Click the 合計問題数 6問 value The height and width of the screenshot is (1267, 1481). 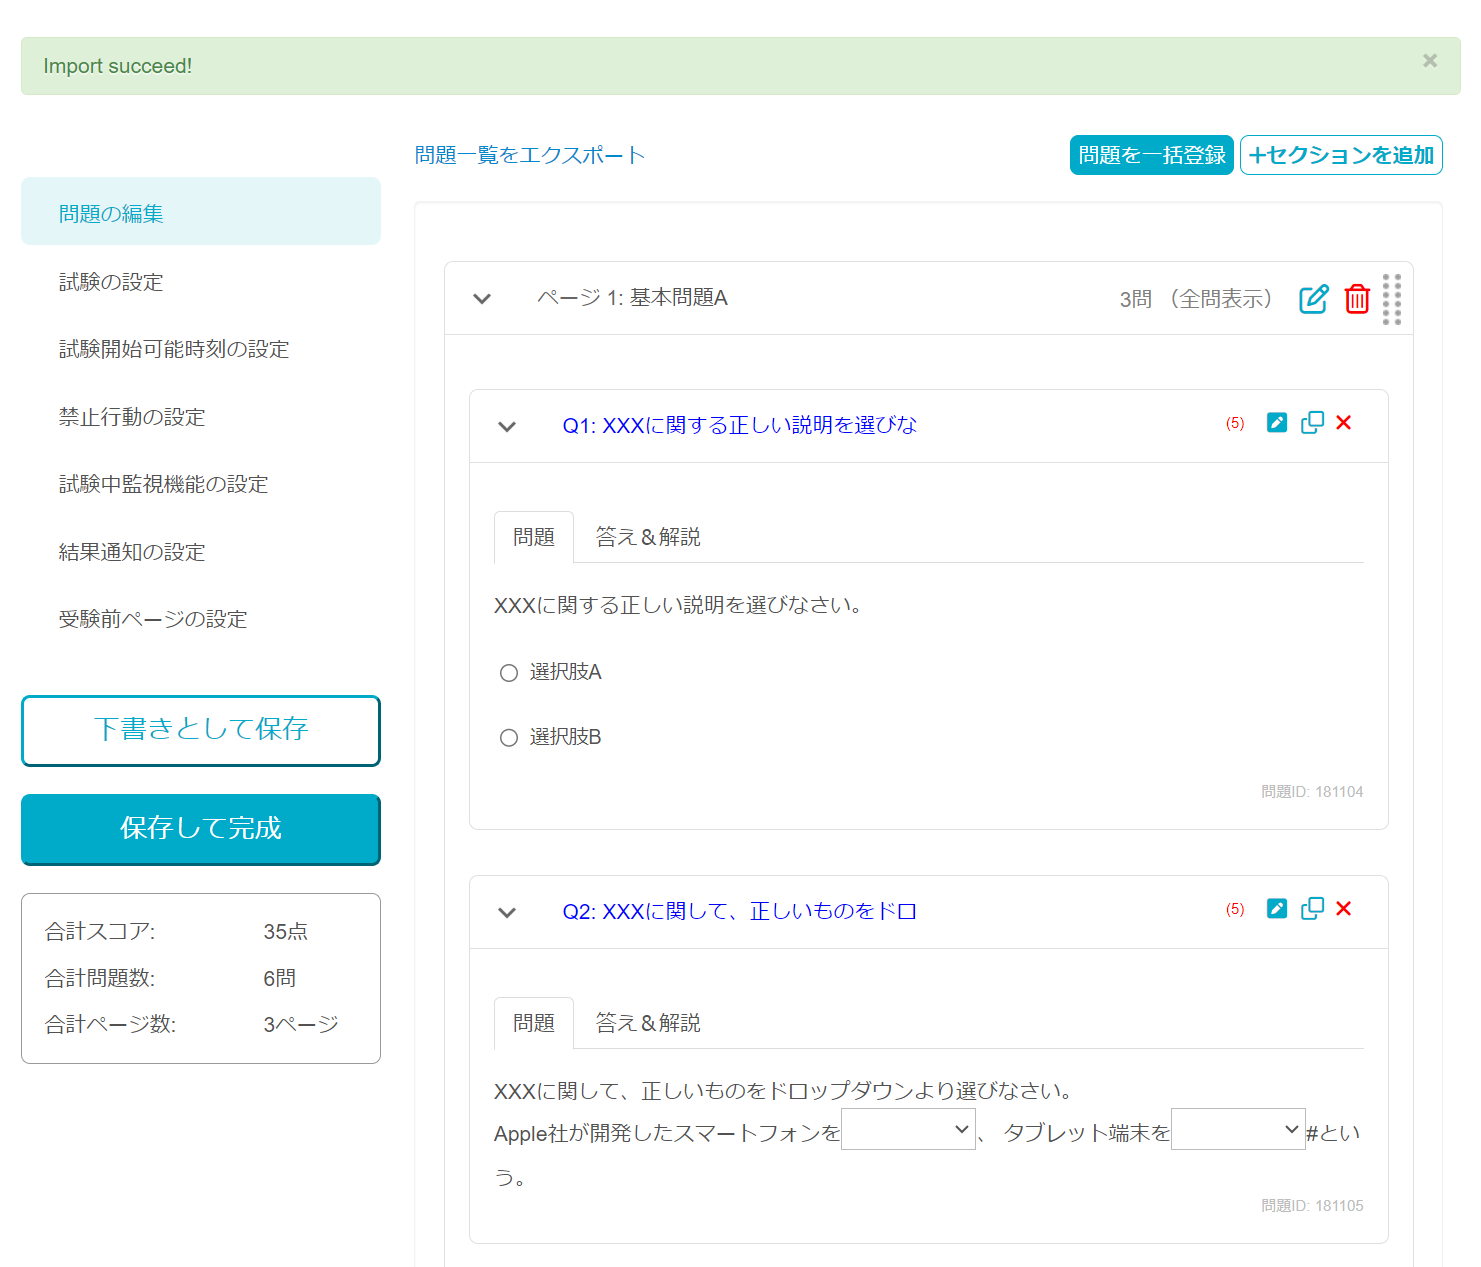[279, 978]
